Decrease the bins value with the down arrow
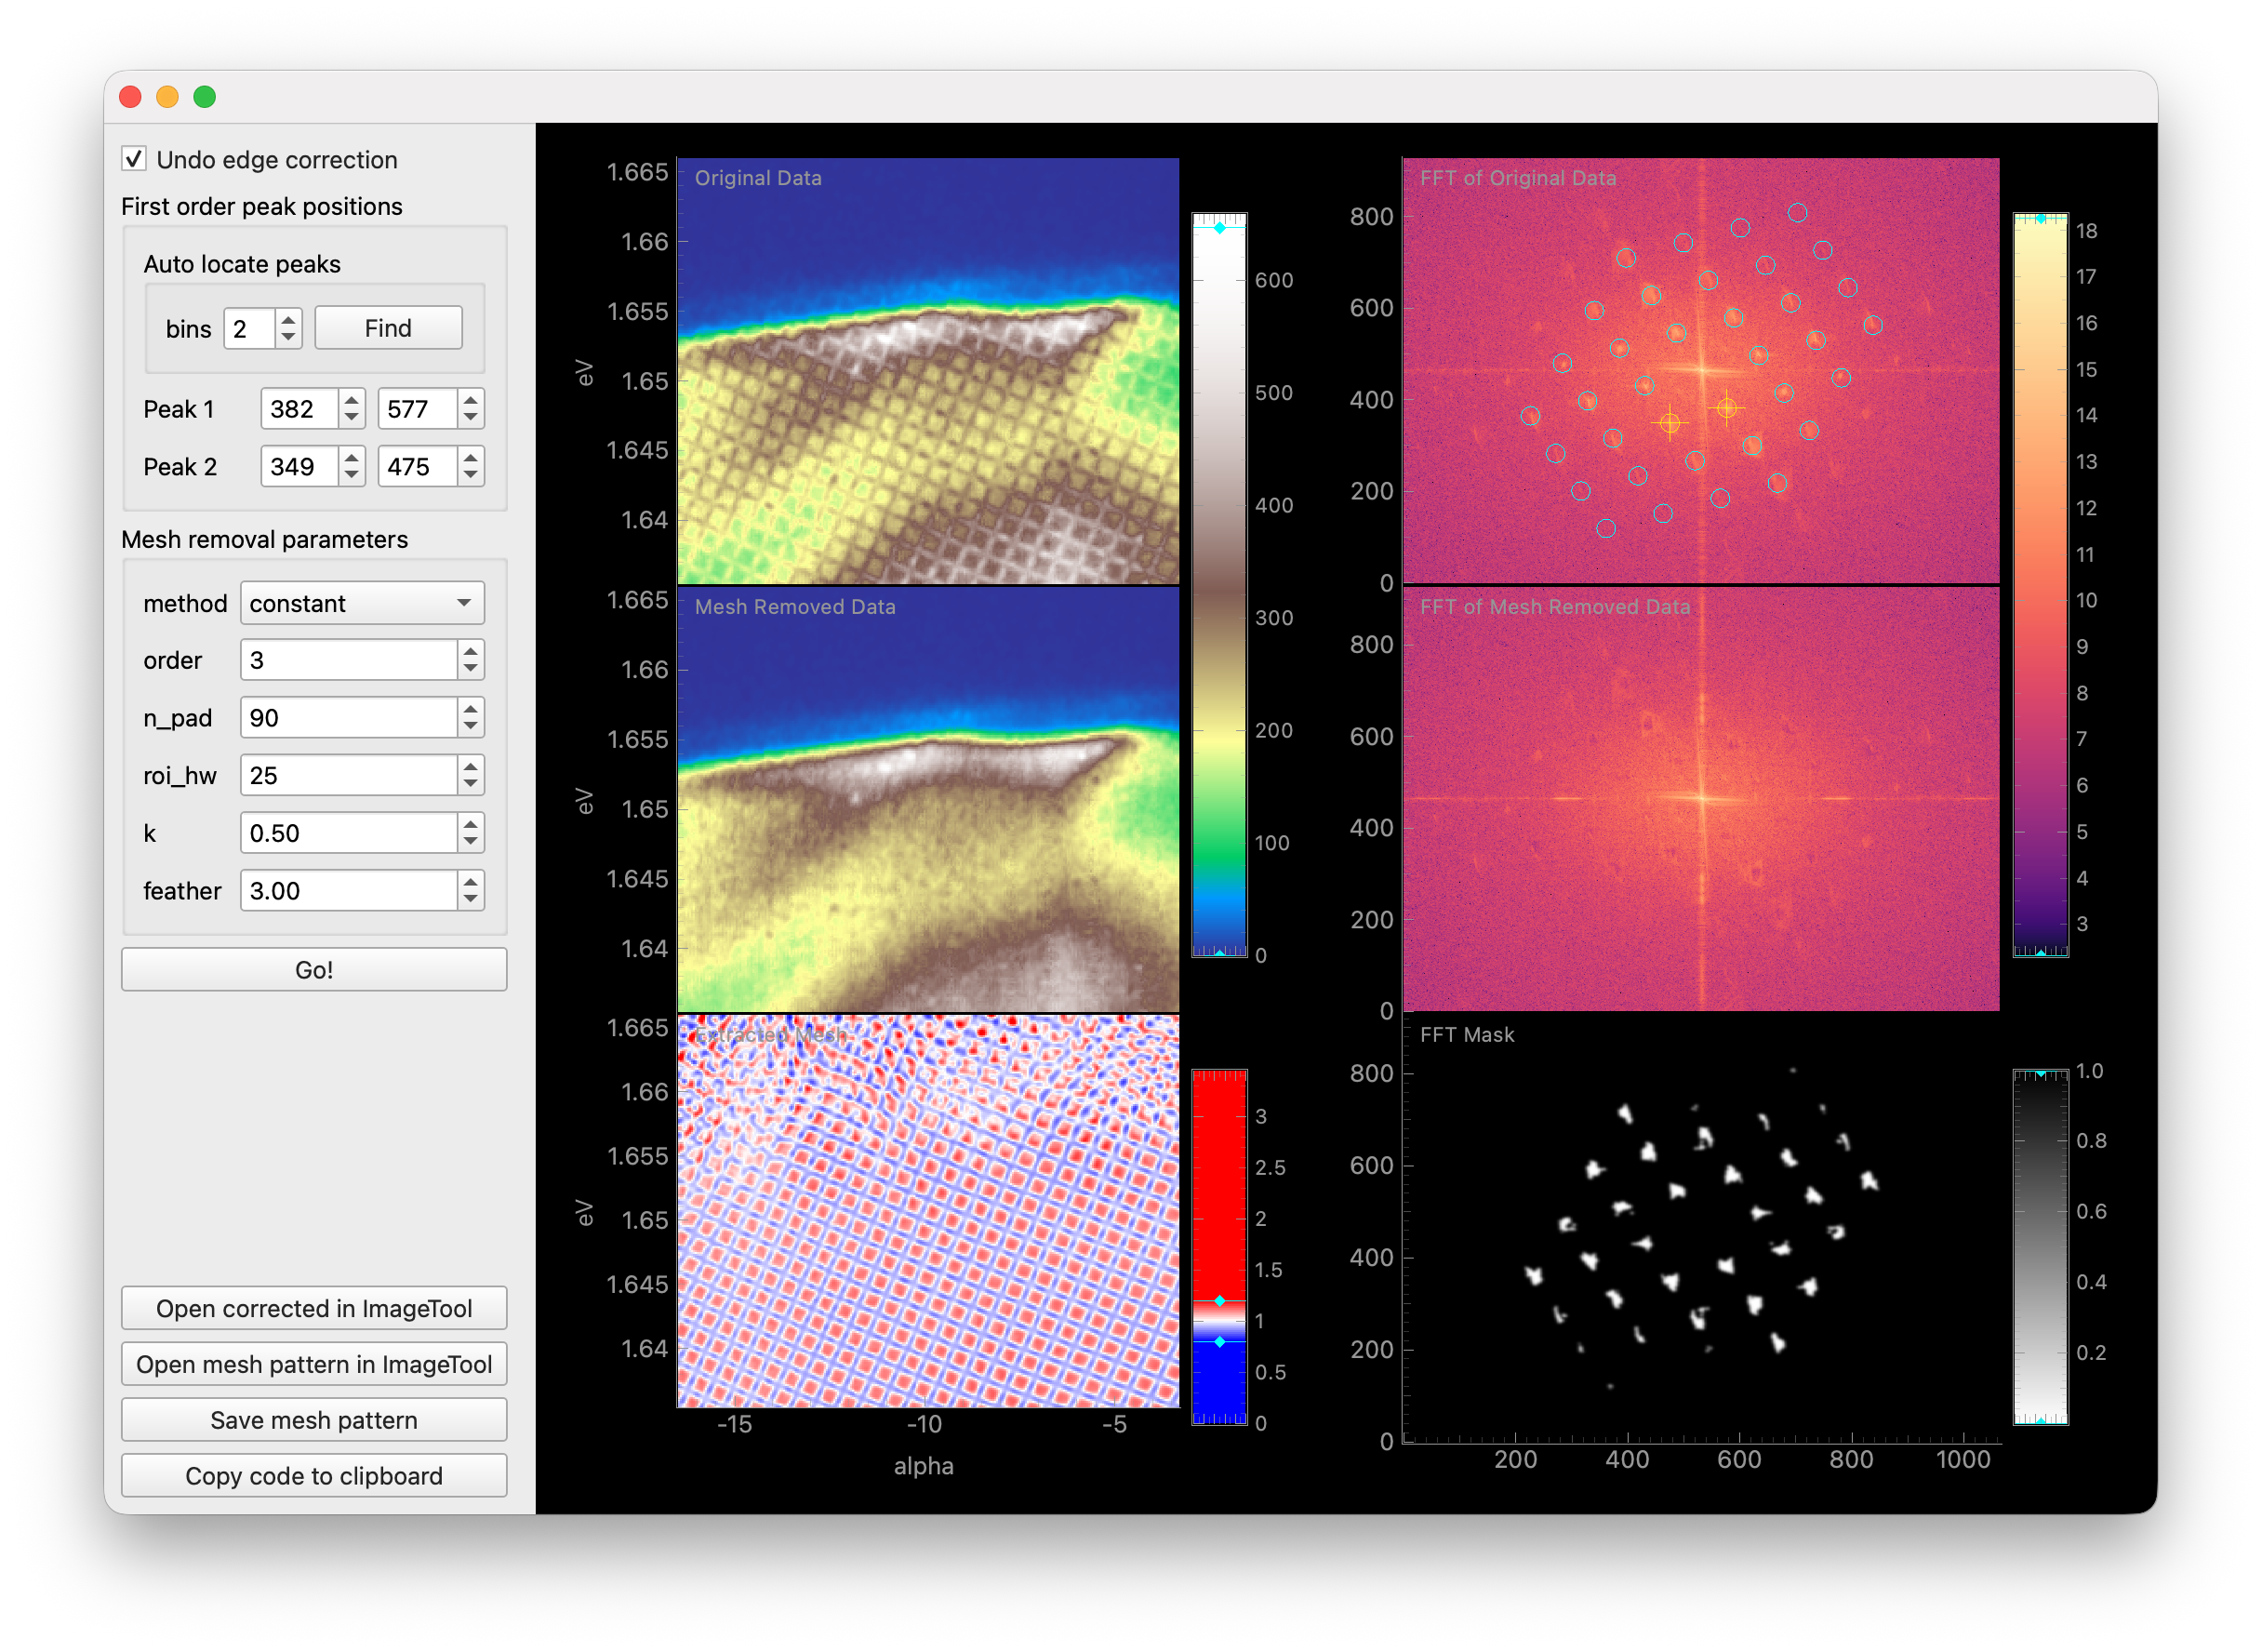 pyautogui.click(x=289, y=338)
